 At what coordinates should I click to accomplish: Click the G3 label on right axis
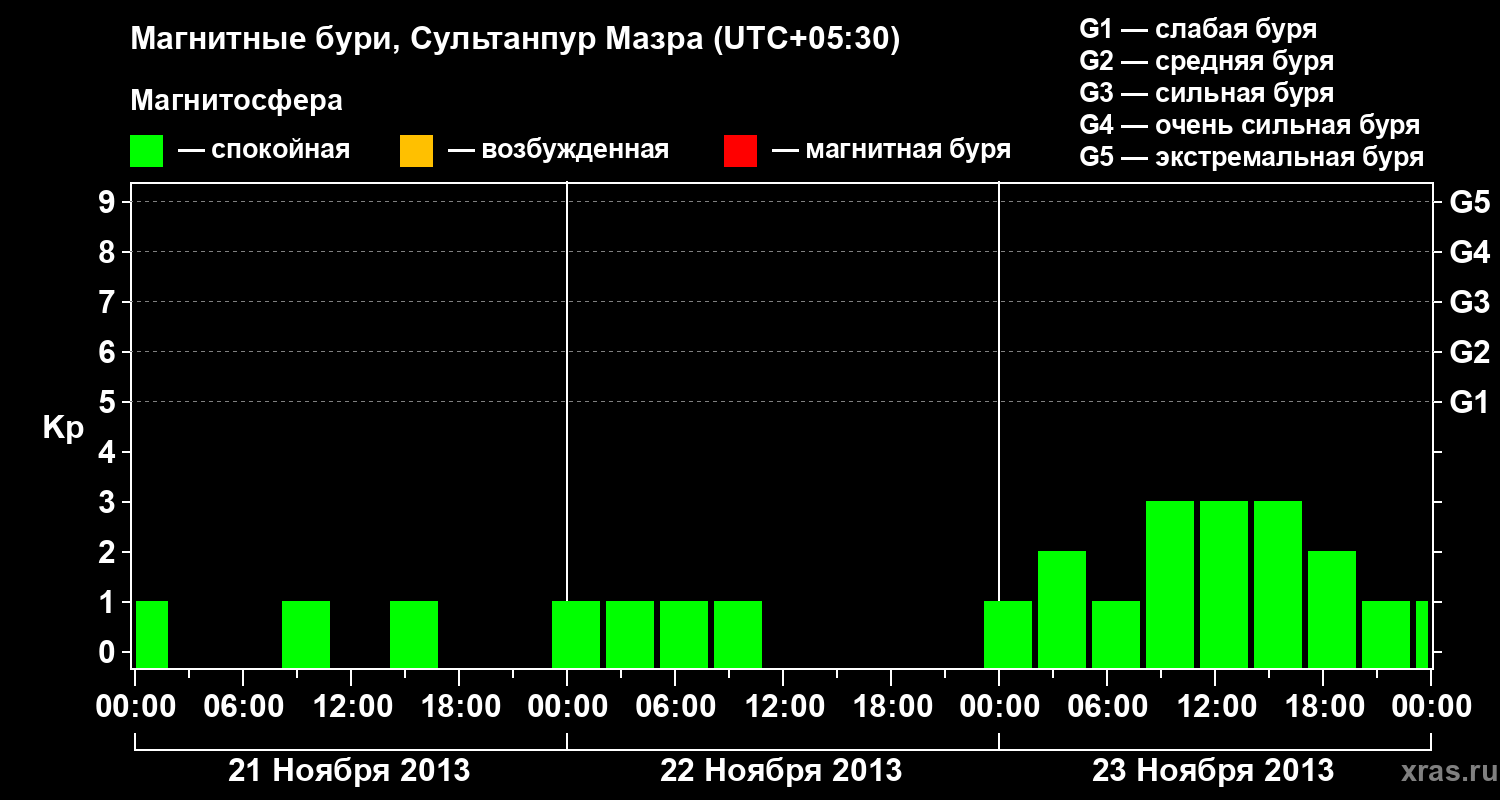coord(1469,302)
